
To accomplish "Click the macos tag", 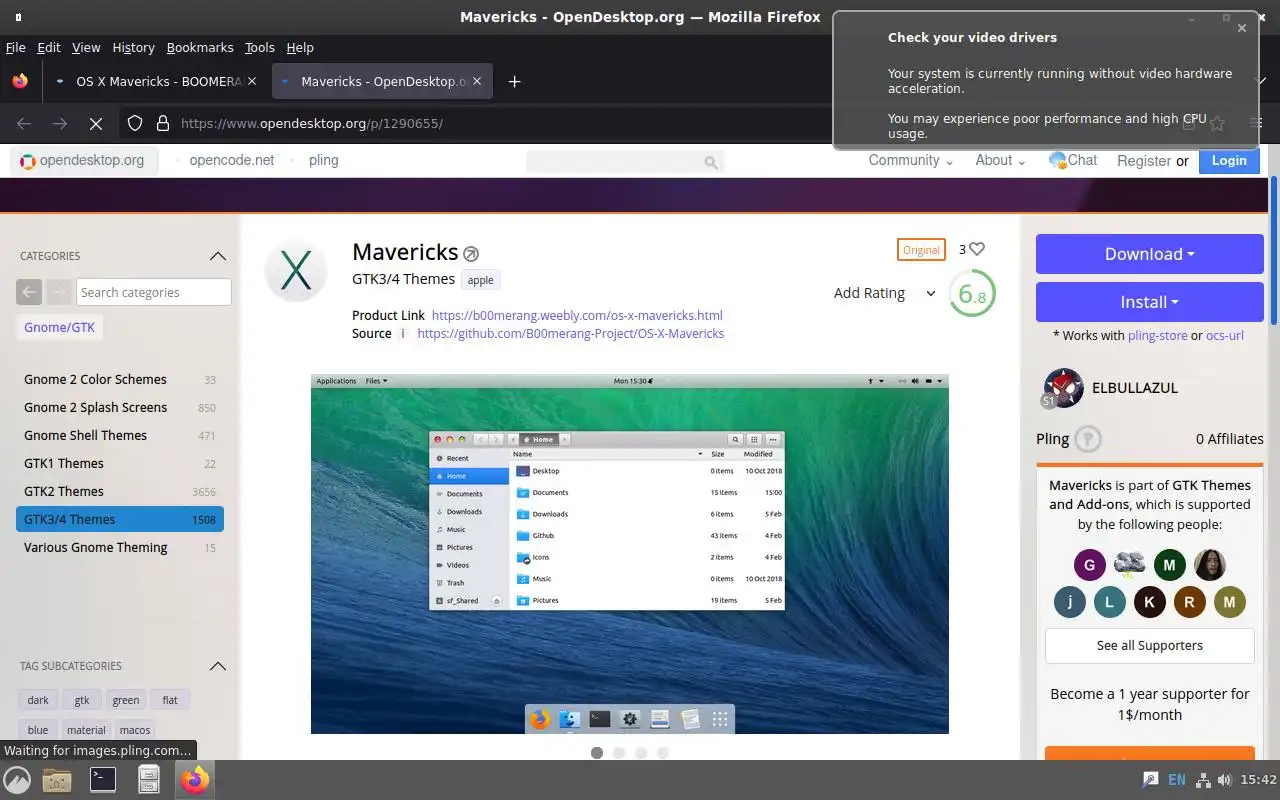I will [x=135, y=730].
